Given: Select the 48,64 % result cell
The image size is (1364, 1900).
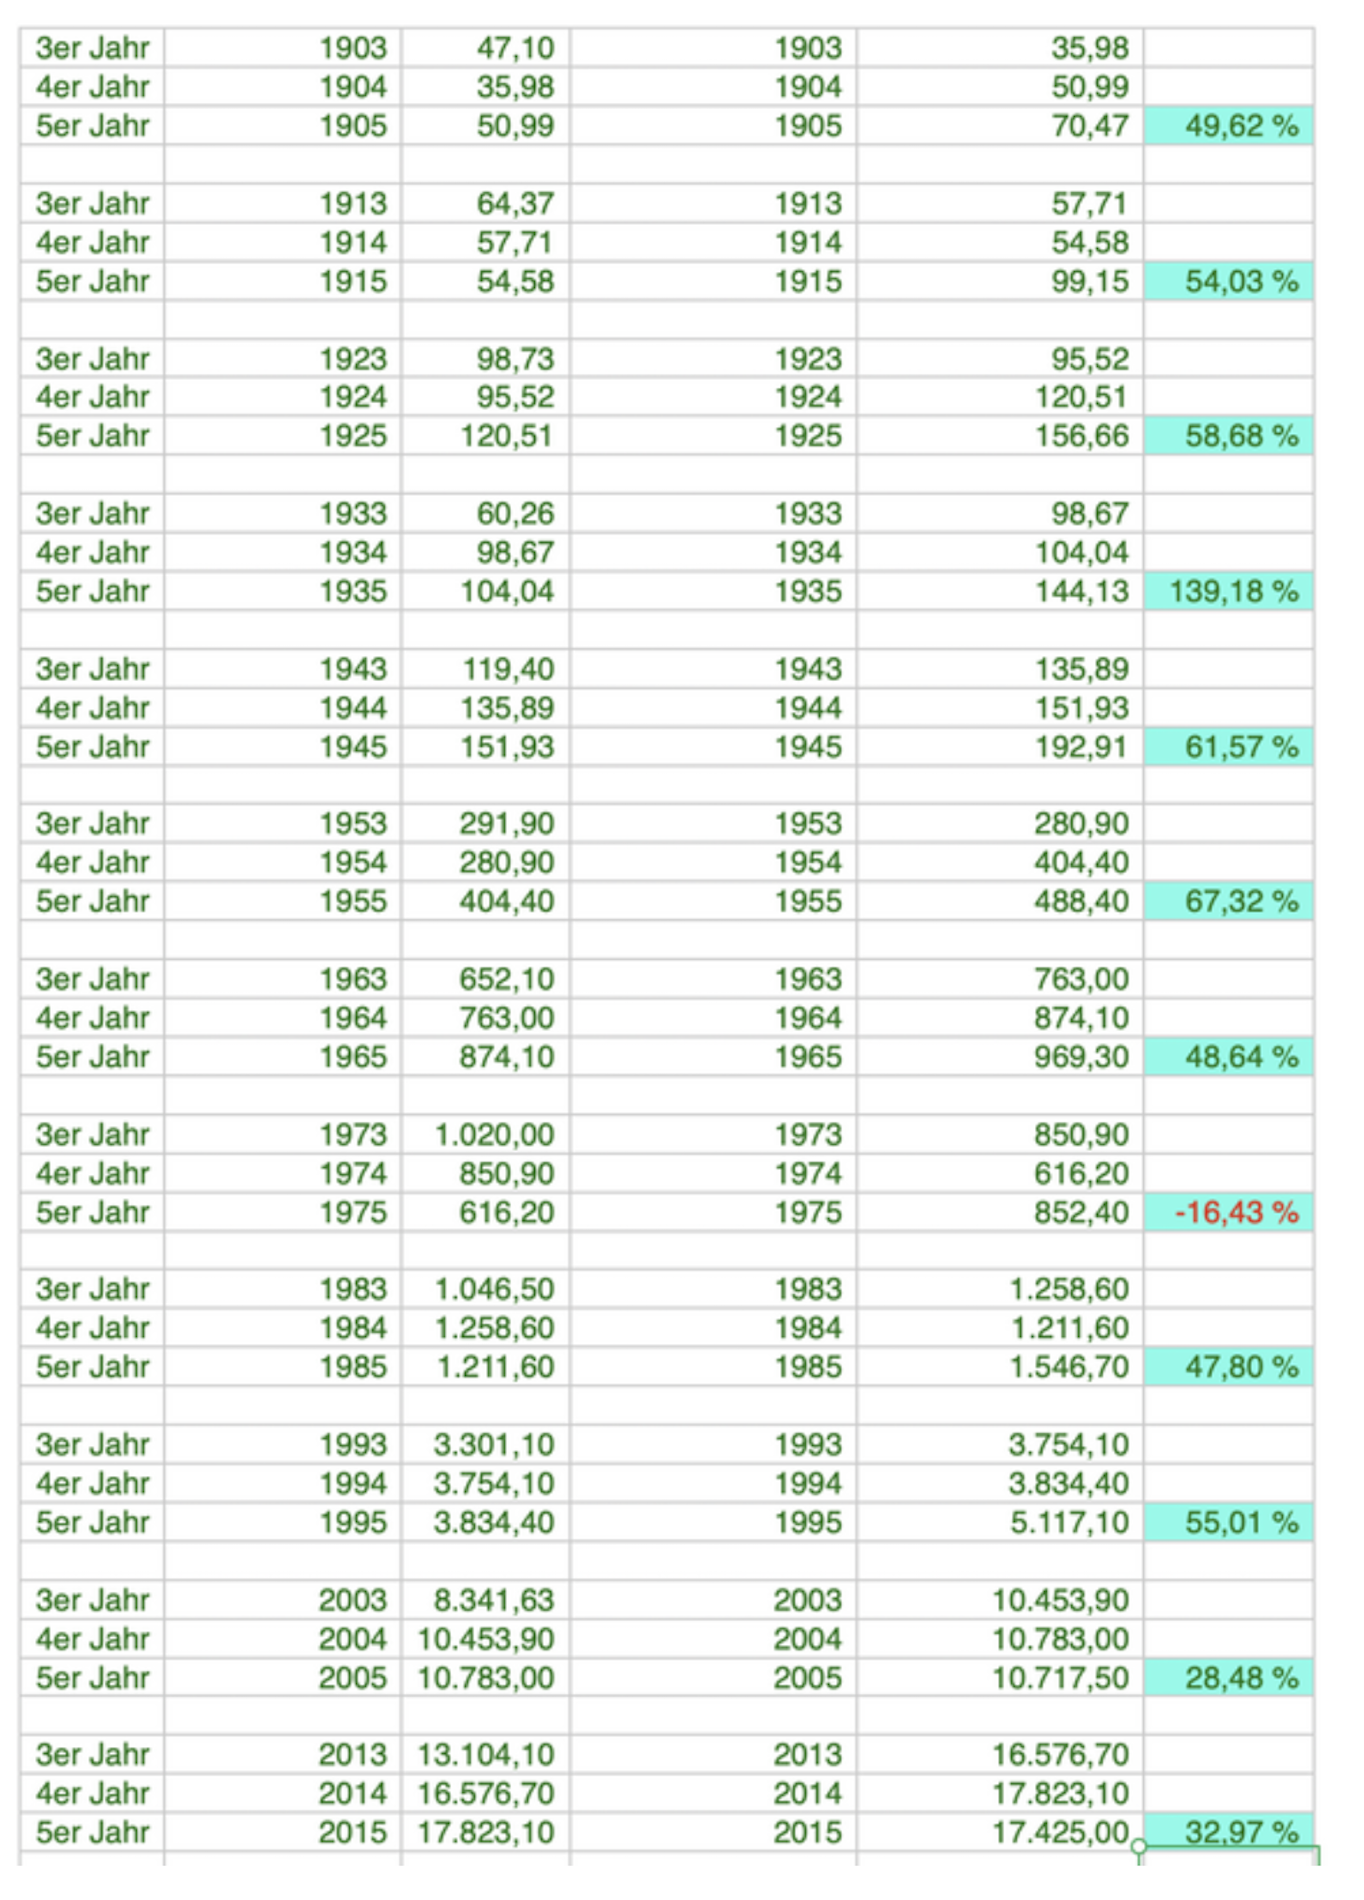Looking at the screenshot, I should 1228,1056.
